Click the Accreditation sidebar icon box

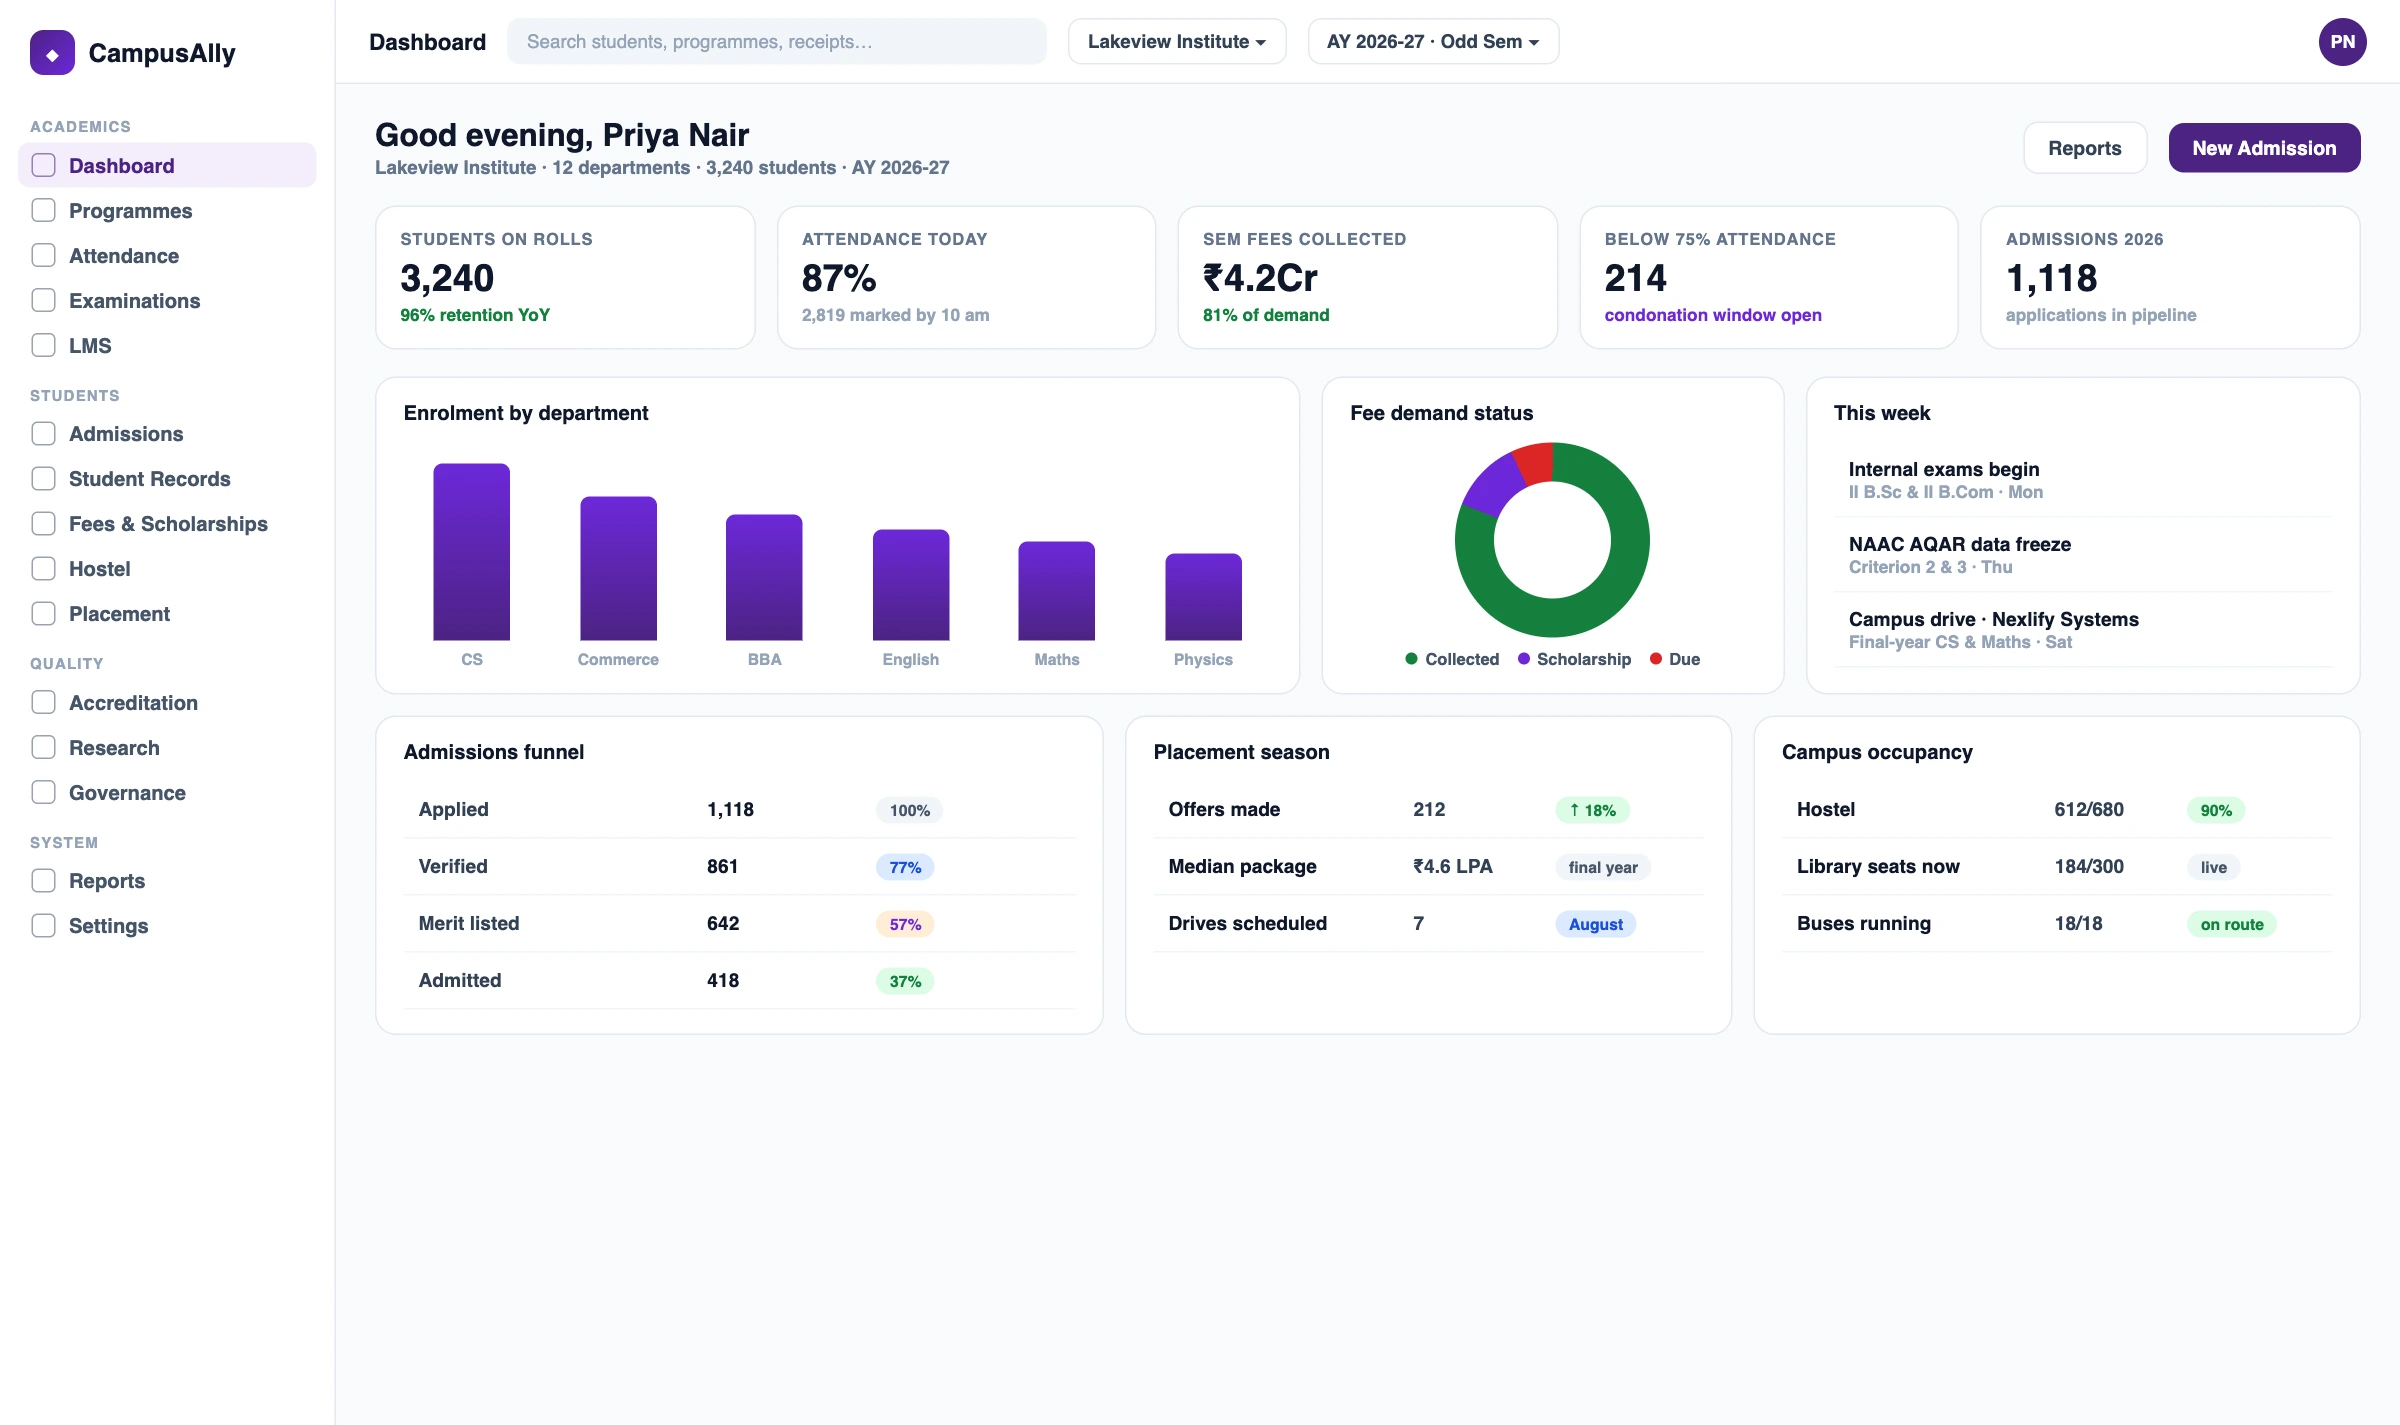click(43, 702)
